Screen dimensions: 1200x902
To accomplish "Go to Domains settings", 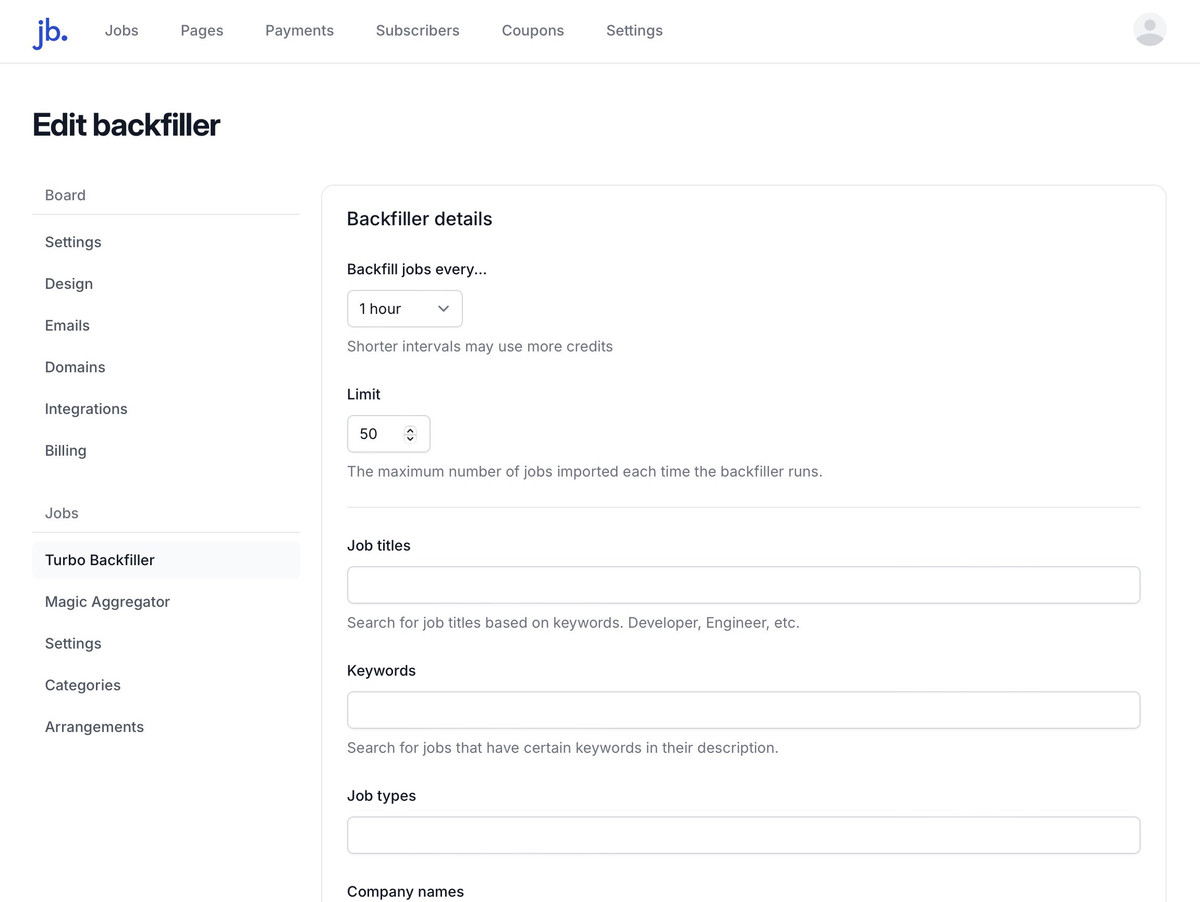I will coord(75,367).
